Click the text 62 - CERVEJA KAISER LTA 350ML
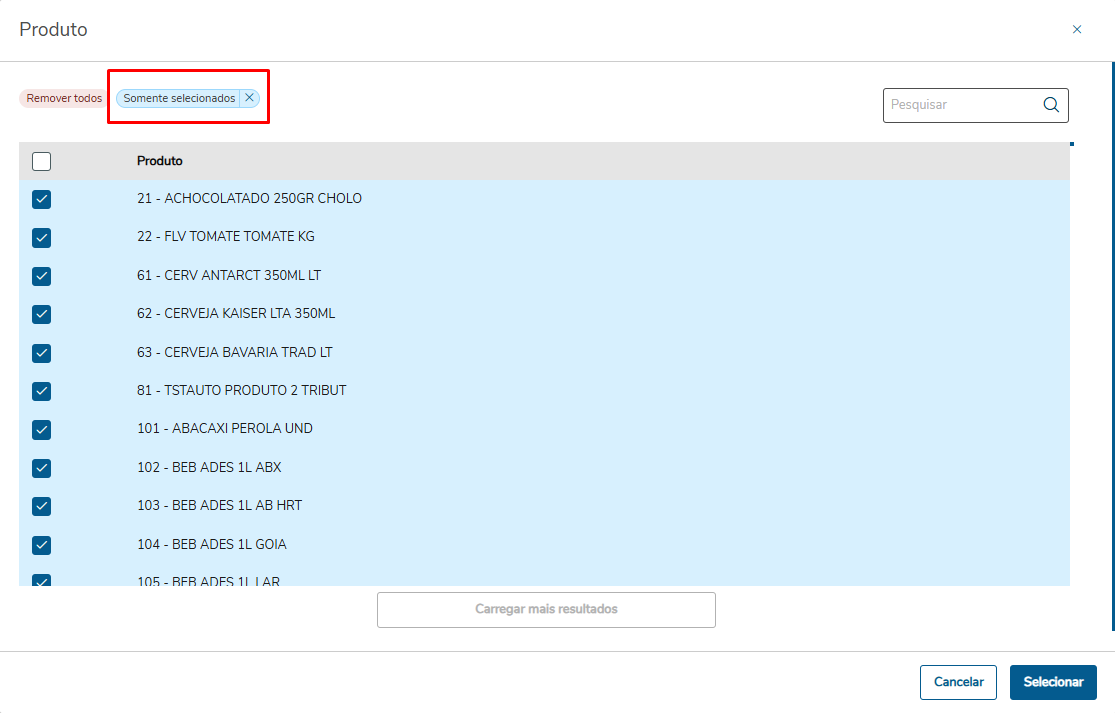1115x713 pixels. 236,313
